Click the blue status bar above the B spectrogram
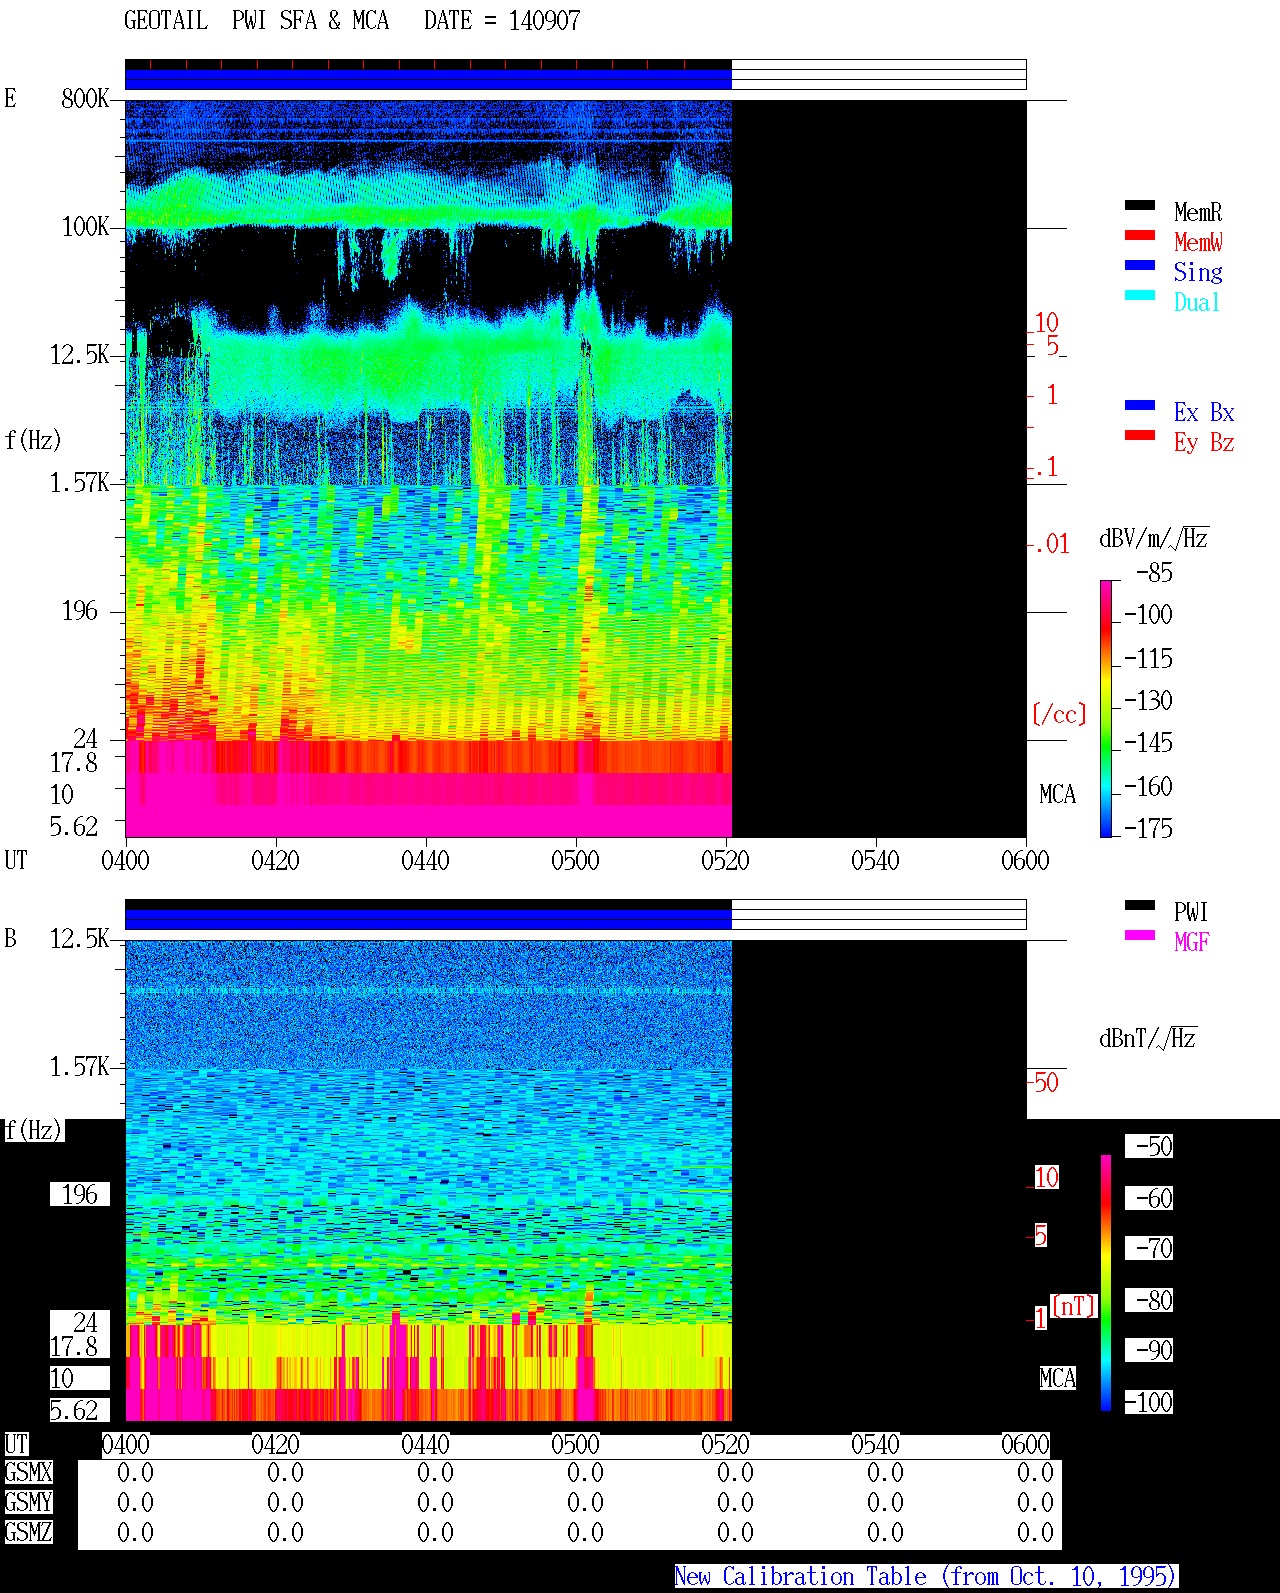Image resolution: width=1280 pixels, height=1593 pixels. (x=428, y=919)
